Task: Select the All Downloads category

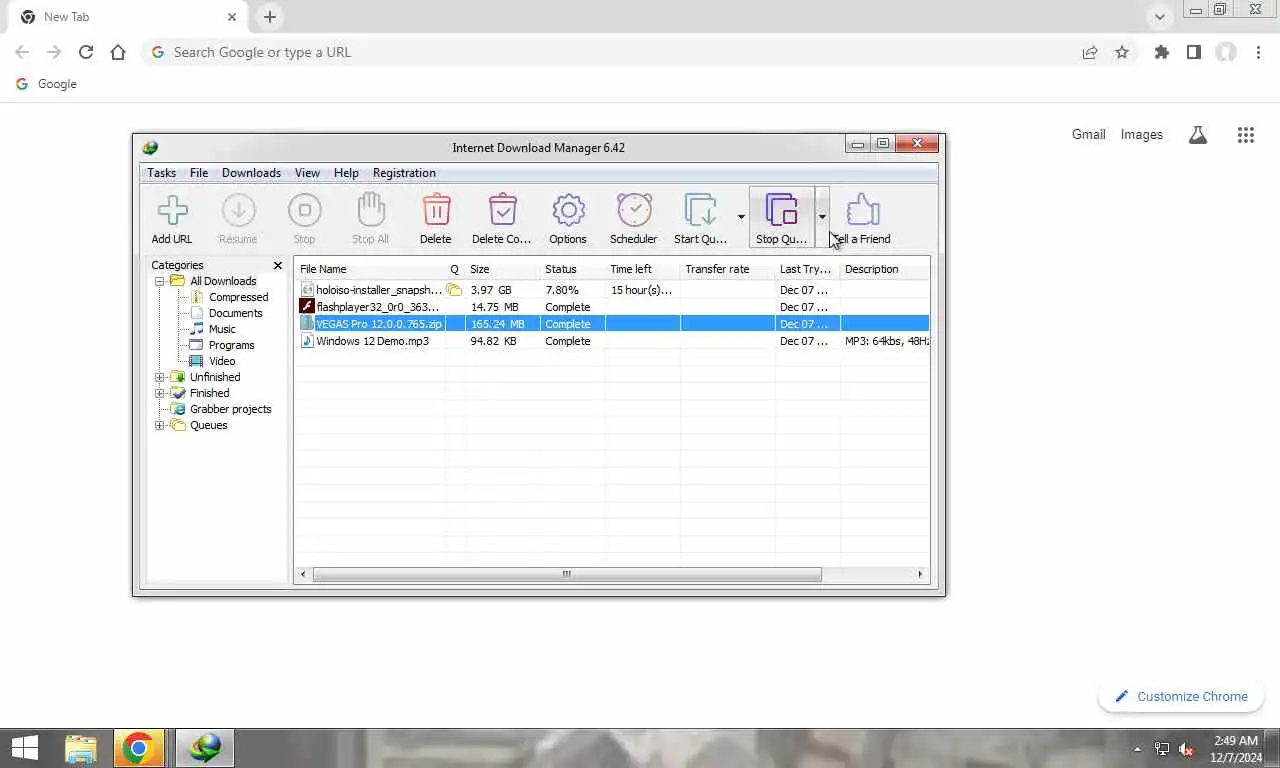Action: 223,281
